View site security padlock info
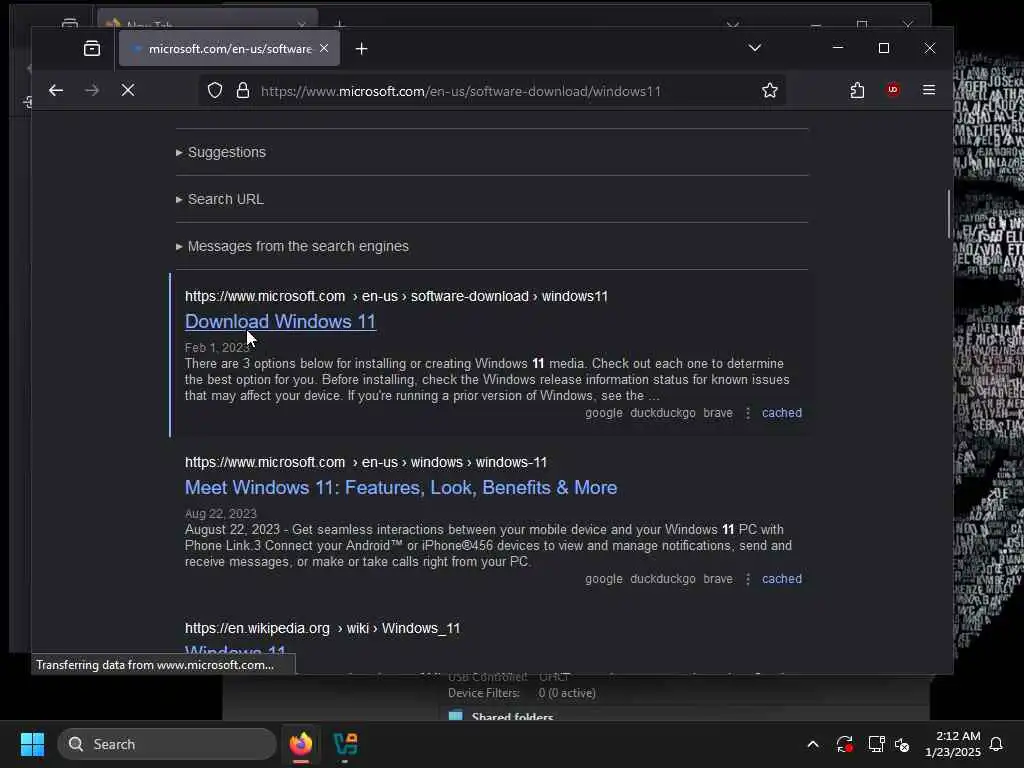The height and width of the screenshot is (768, 1024). (243, 91)
